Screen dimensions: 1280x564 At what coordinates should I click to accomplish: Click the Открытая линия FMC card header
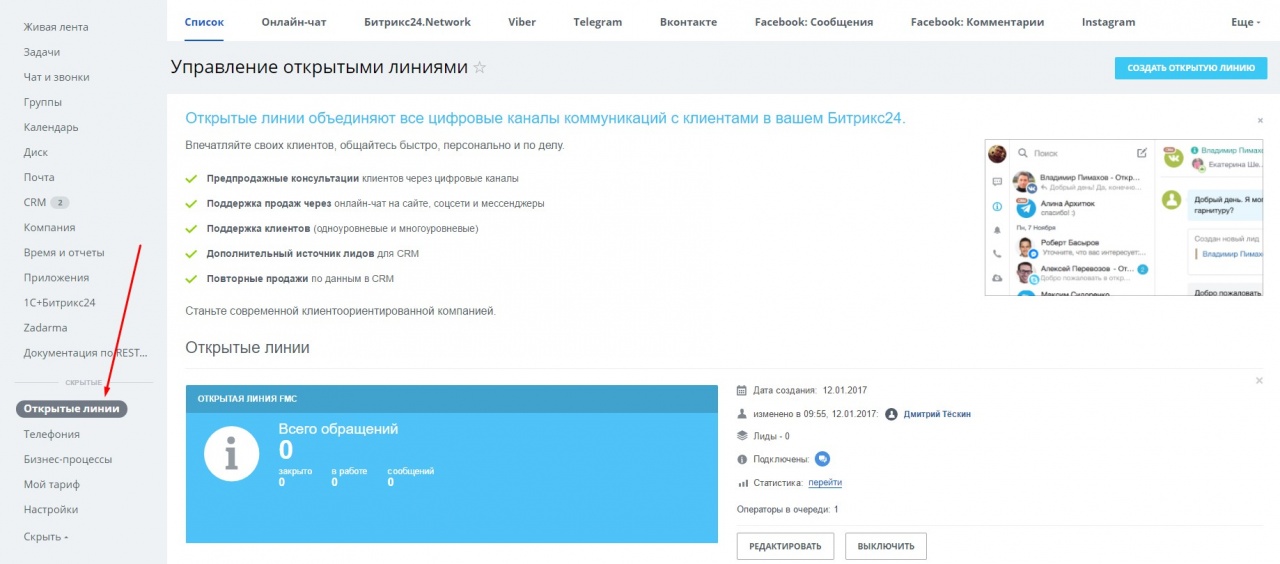click(x=452, y=398)
